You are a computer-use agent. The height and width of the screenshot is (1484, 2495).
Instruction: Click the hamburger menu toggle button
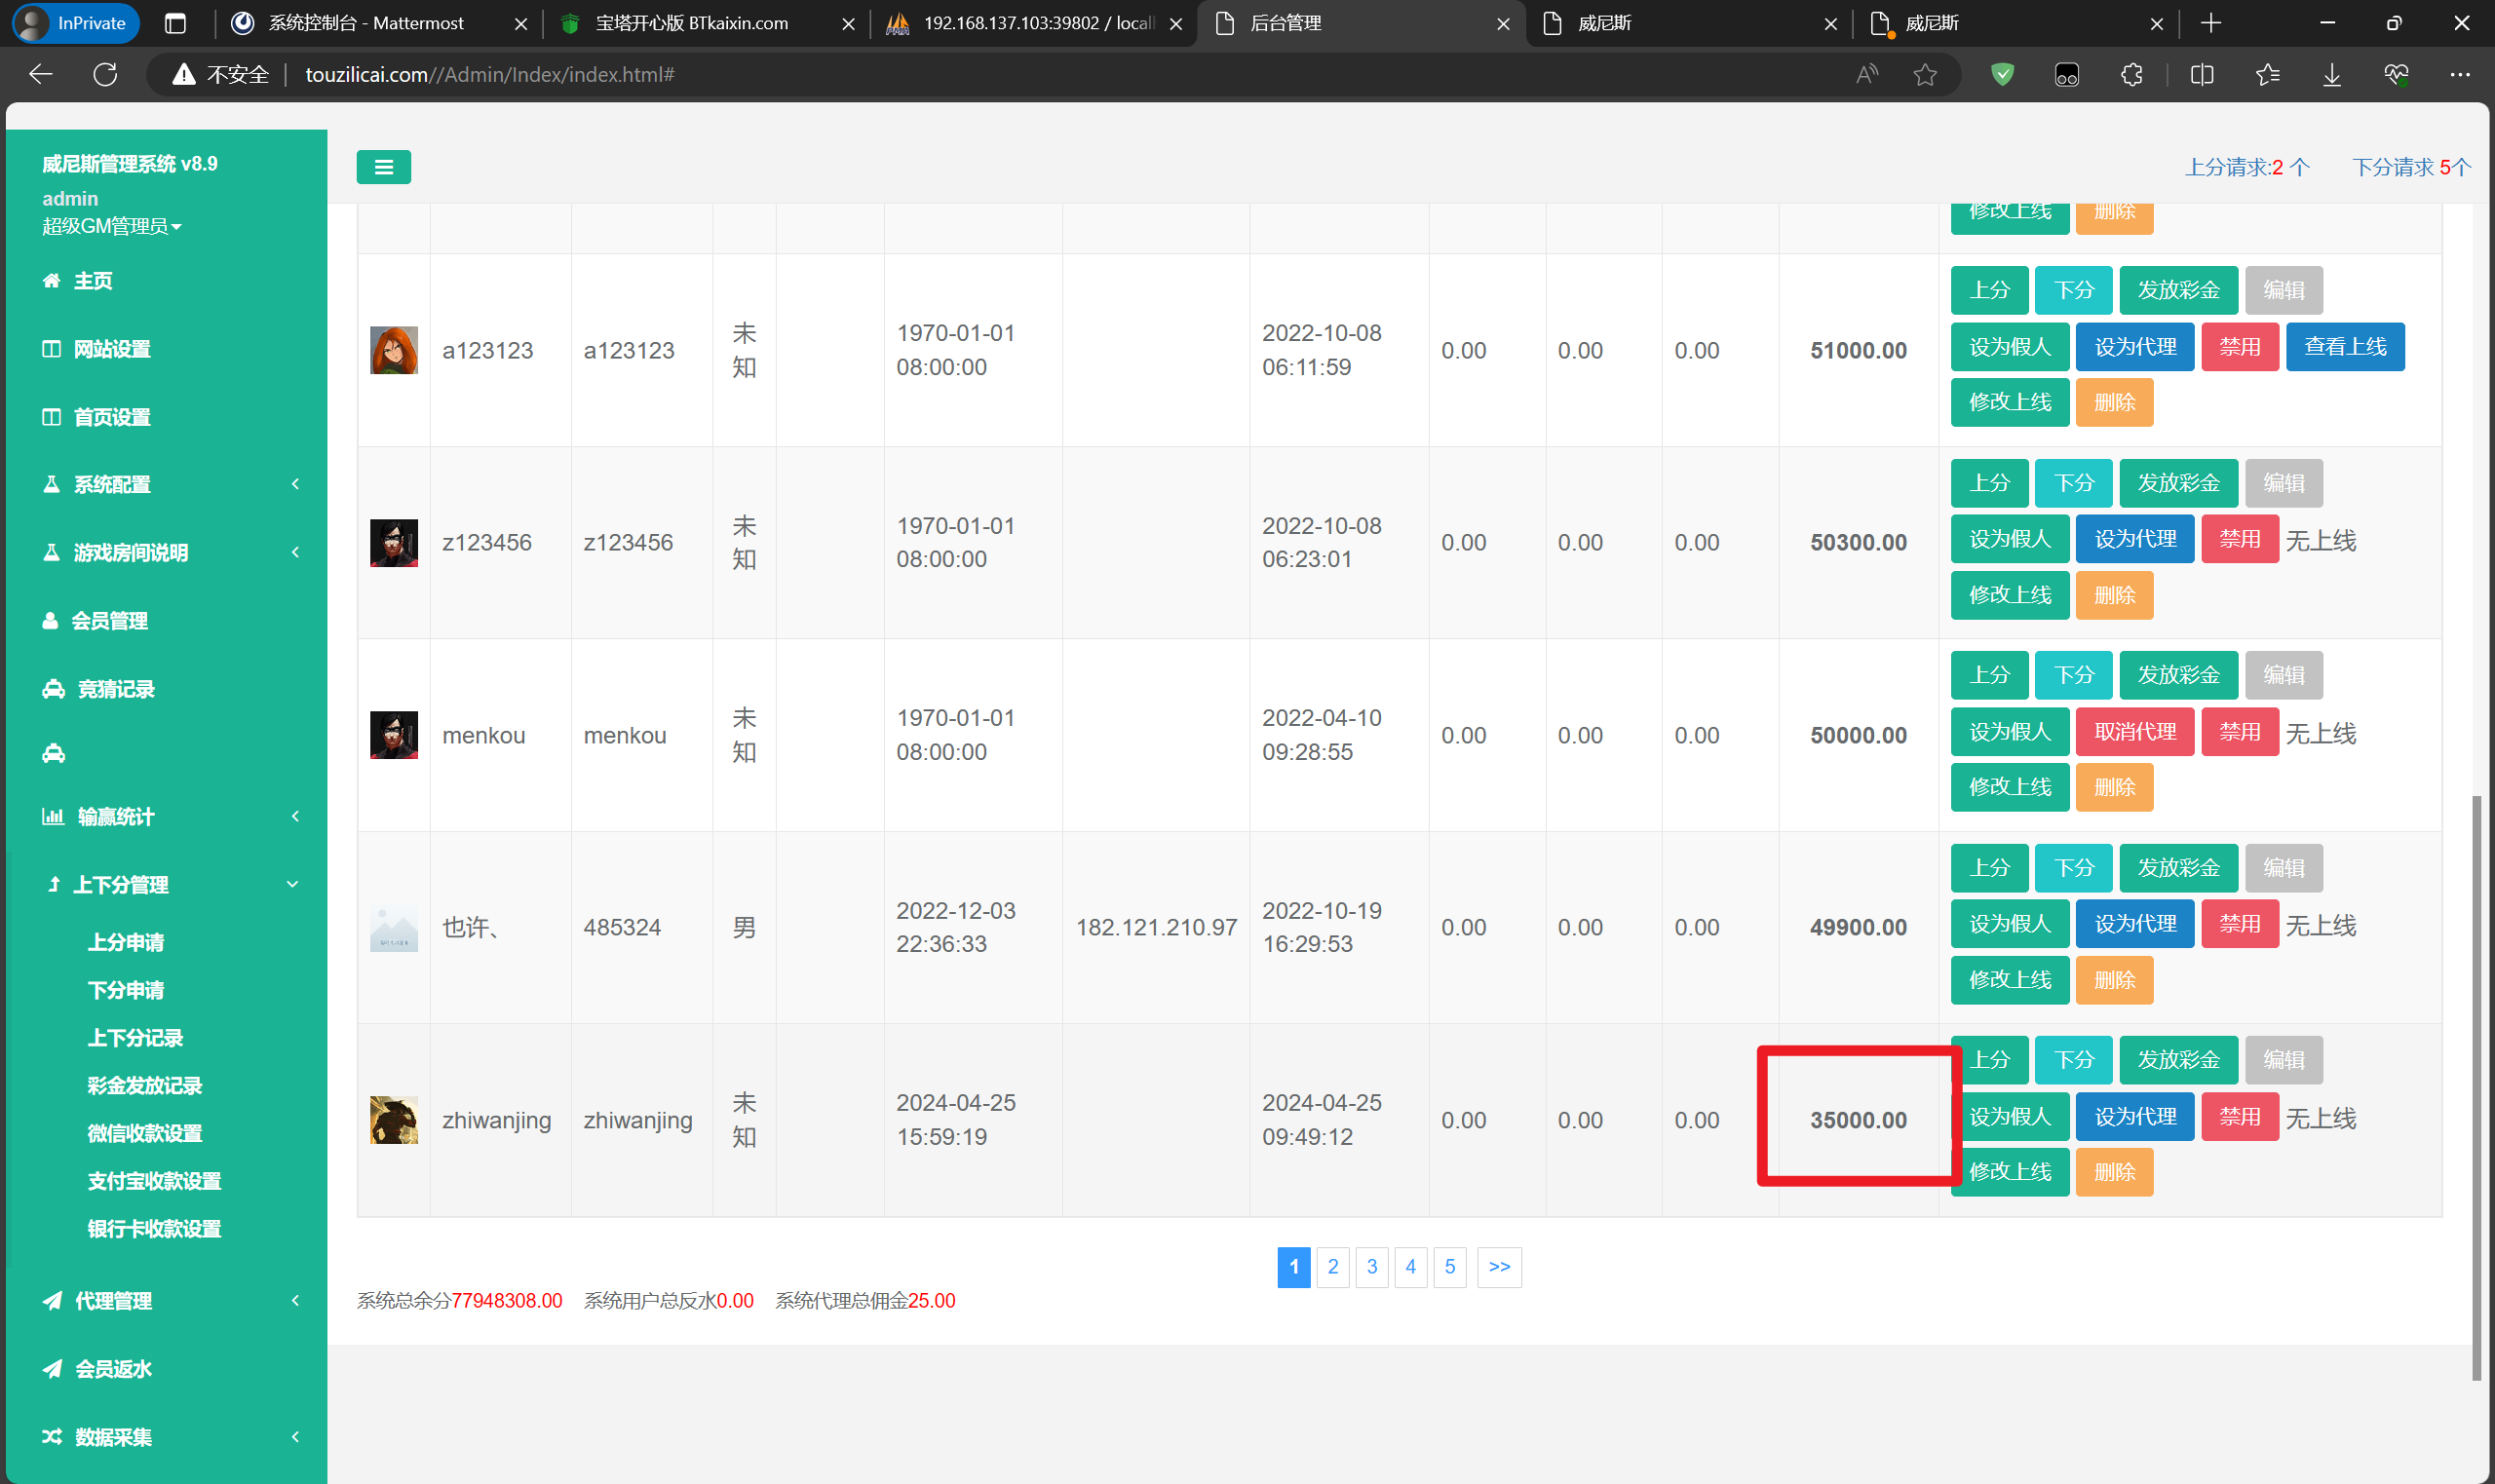click(x=383, y=167)
